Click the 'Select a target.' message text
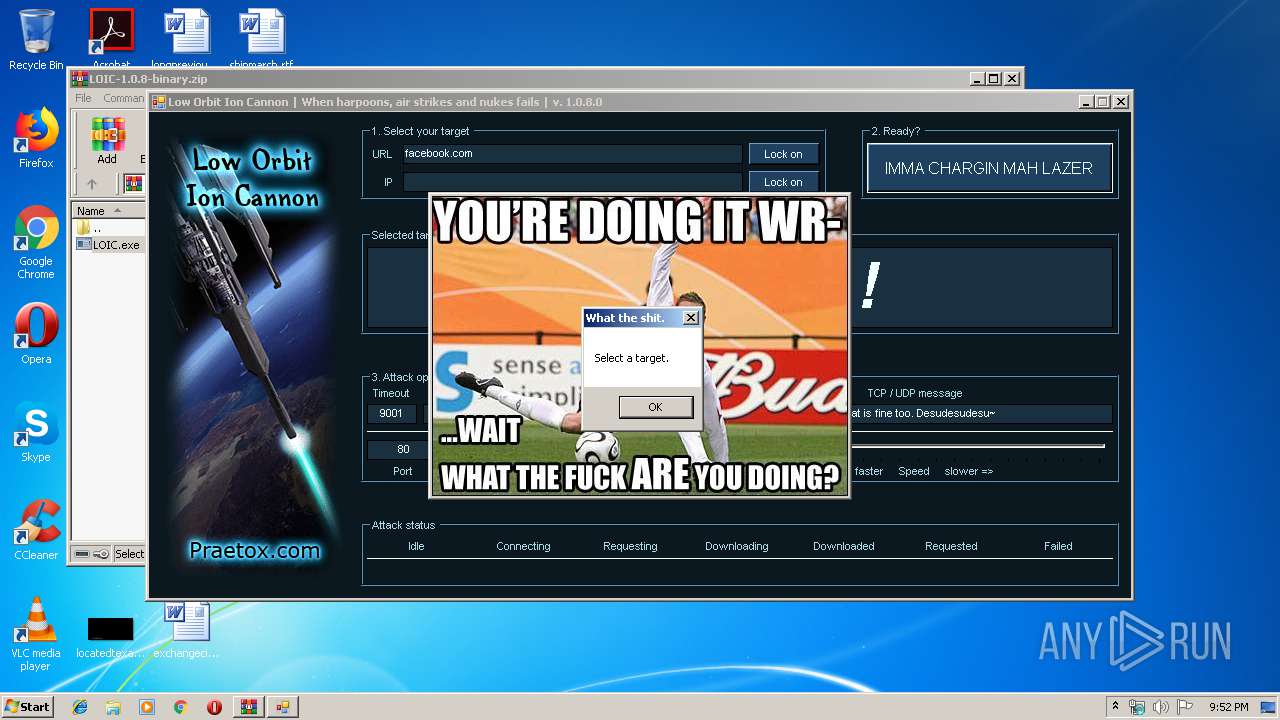The width and height of the screenshot is (1280, 720). click(631, 358)
